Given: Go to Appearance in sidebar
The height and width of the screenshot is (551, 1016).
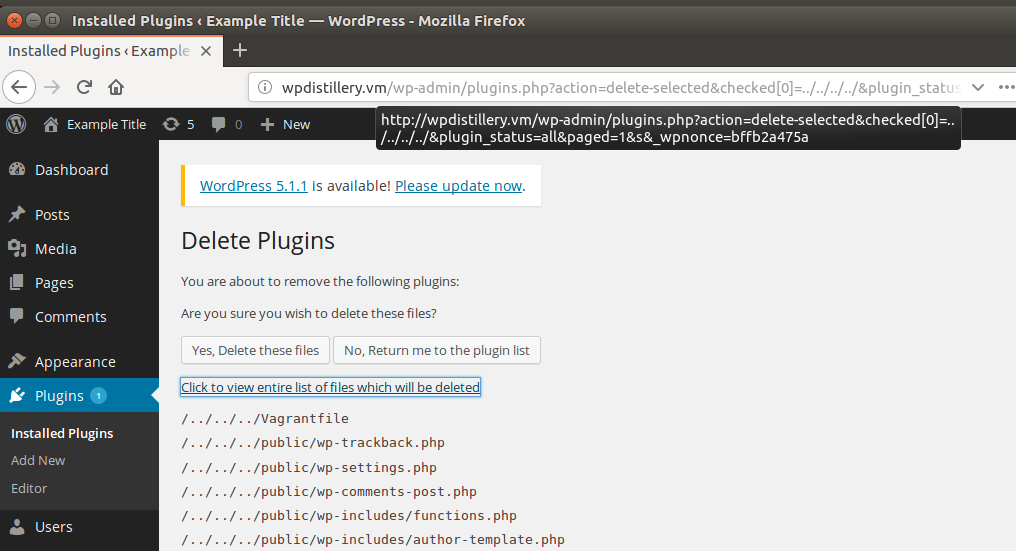Looking at the screenshot, I should [75, 362].
